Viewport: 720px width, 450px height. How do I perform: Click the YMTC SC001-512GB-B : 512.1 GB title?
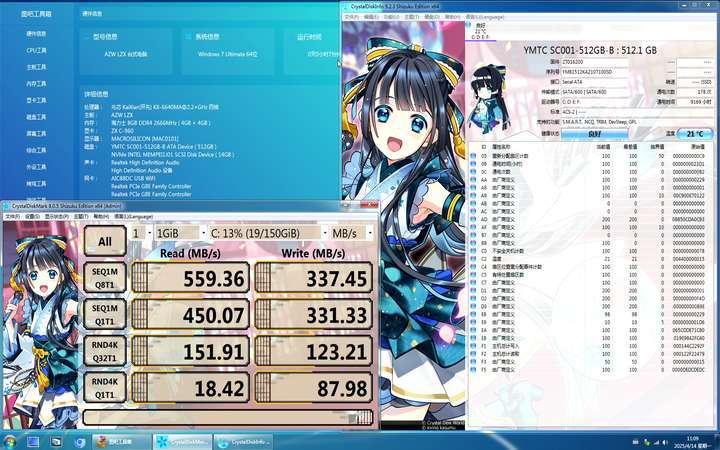click(x=590, y=50)
